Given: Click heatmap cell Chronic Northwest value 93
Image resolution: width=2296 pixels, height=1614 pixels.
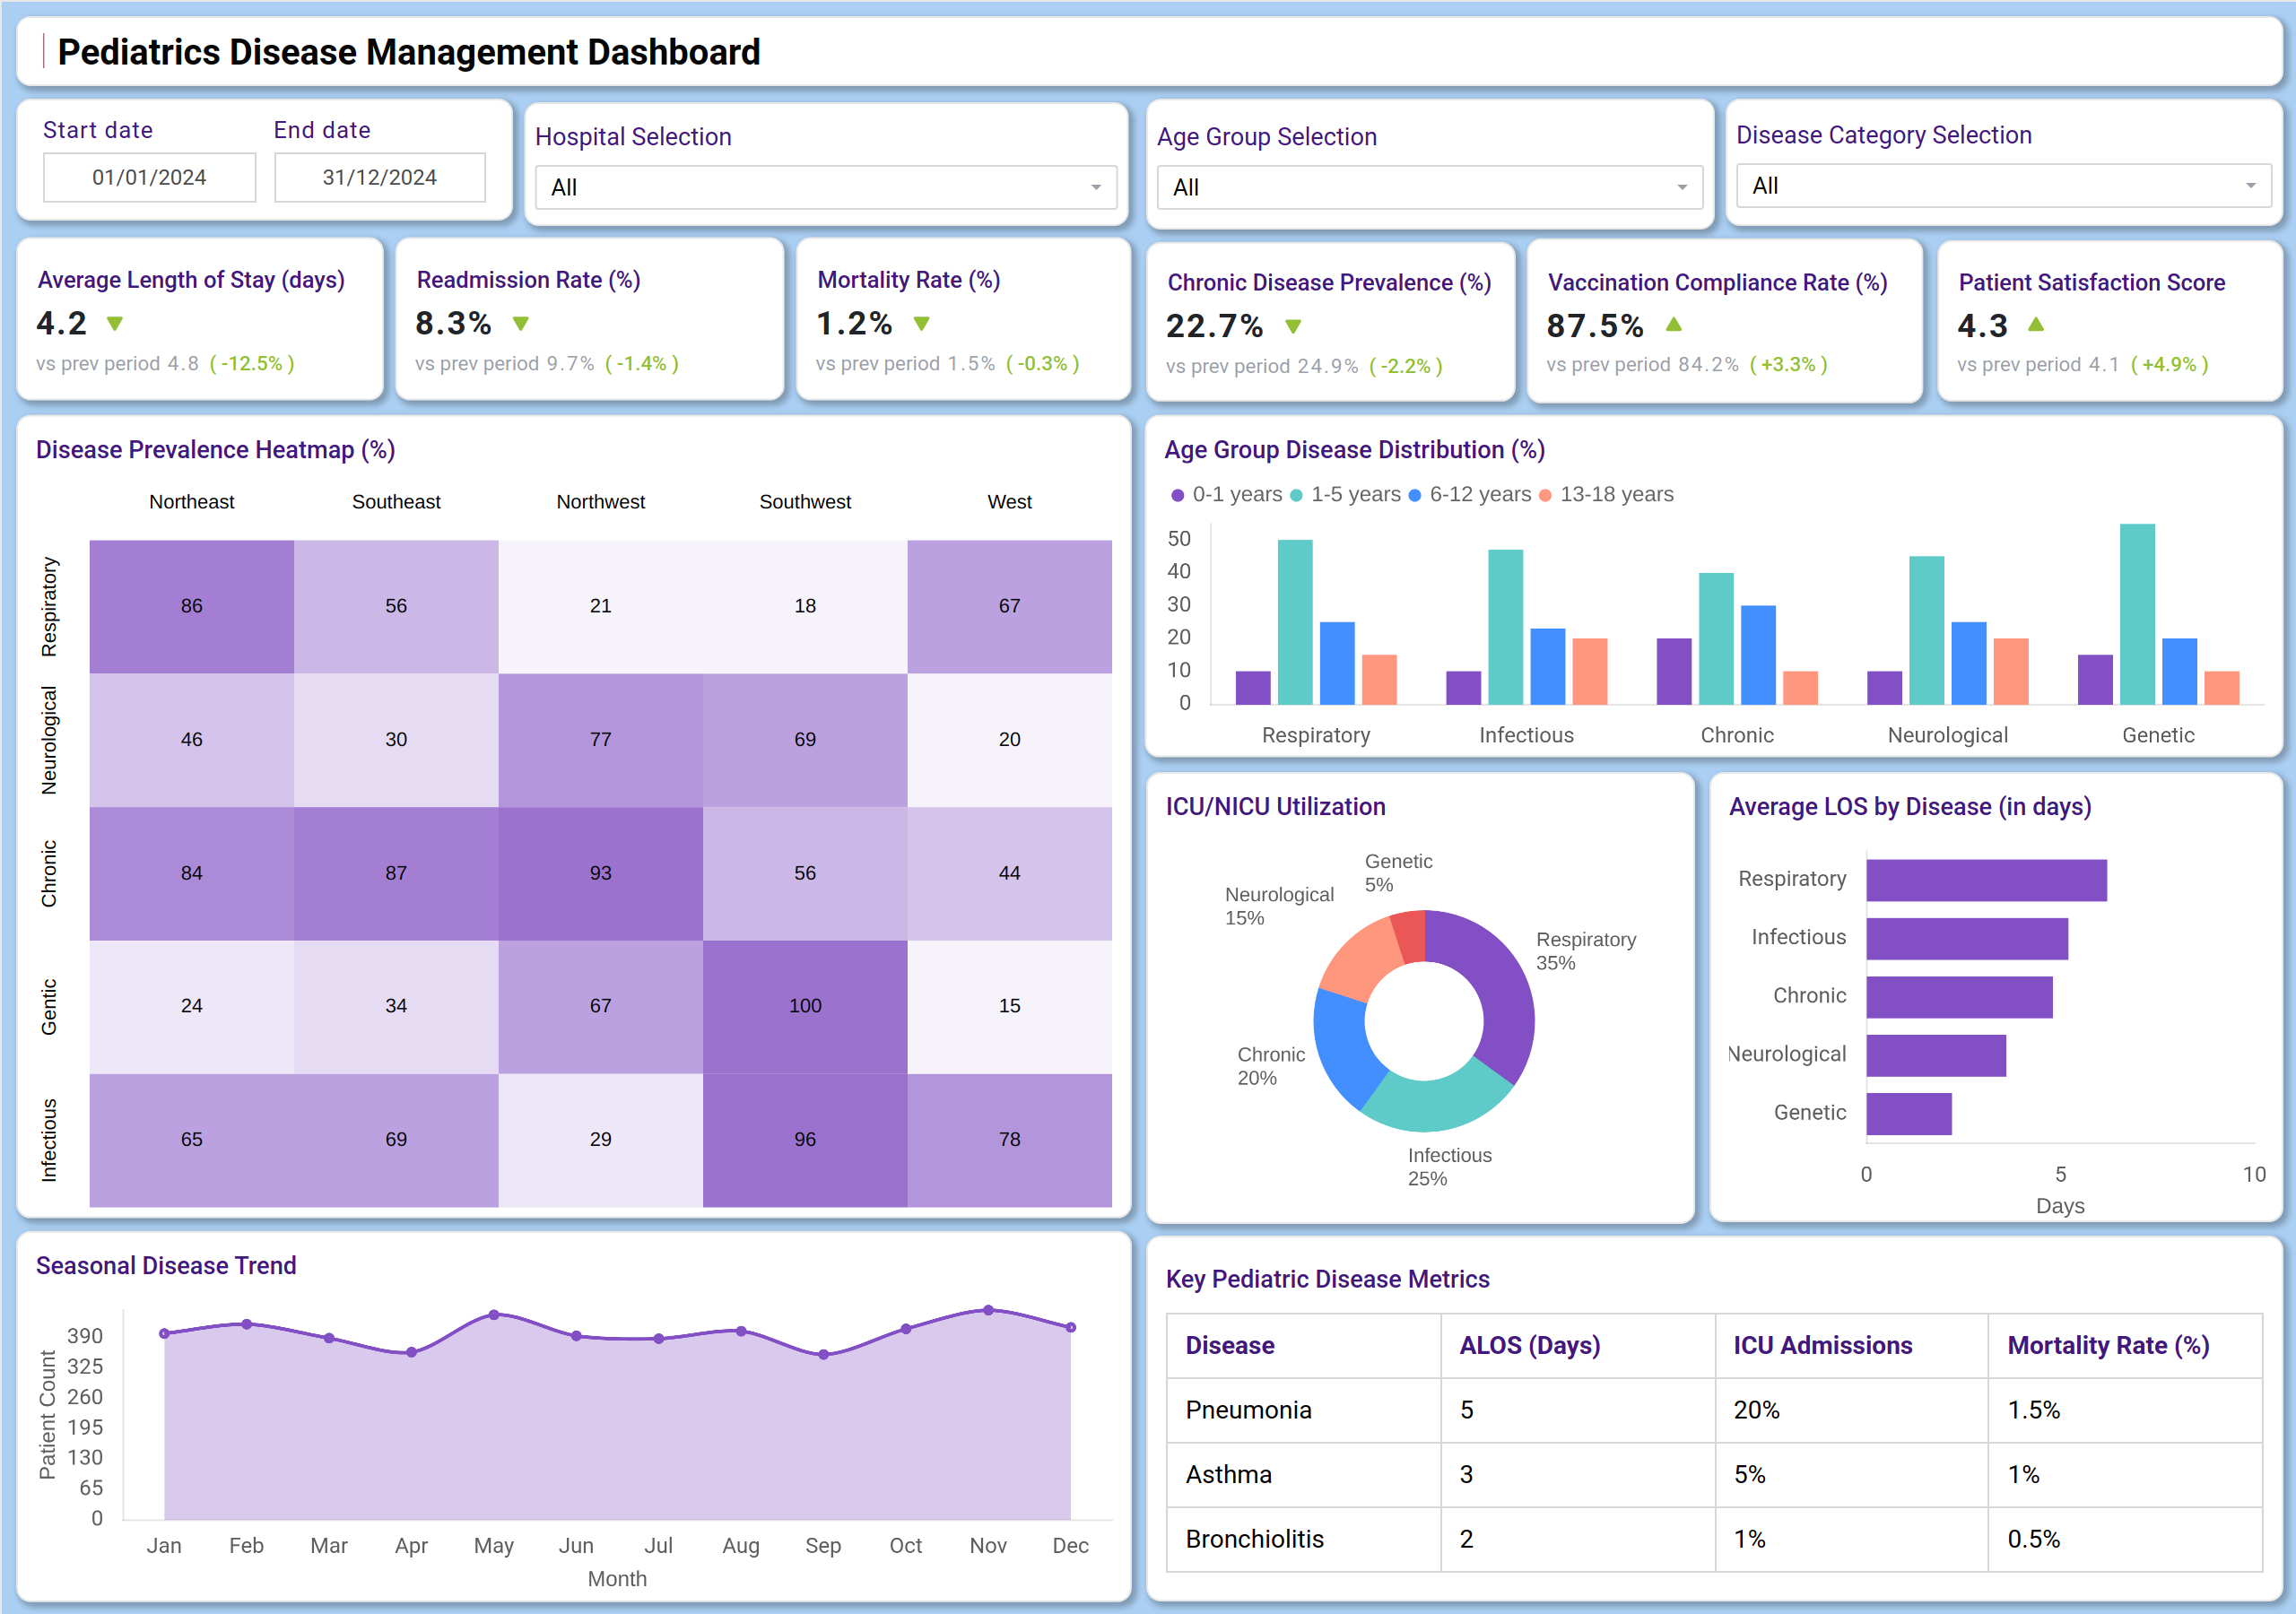Looking at the screenshot, I should click(601, 873).
